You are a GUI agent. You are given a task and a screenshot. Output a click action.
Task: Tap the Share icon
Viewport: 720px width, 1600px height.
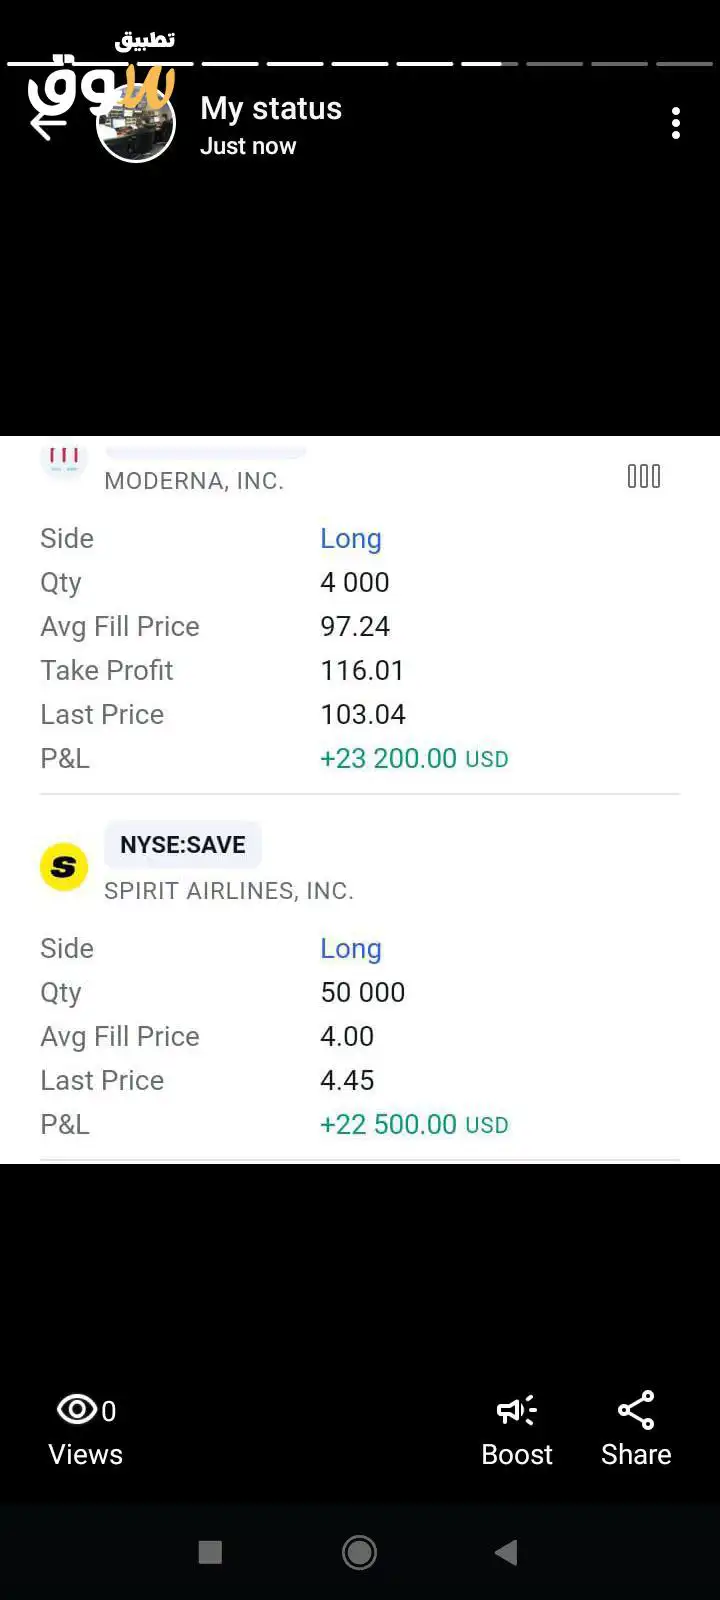[636, 1410]
